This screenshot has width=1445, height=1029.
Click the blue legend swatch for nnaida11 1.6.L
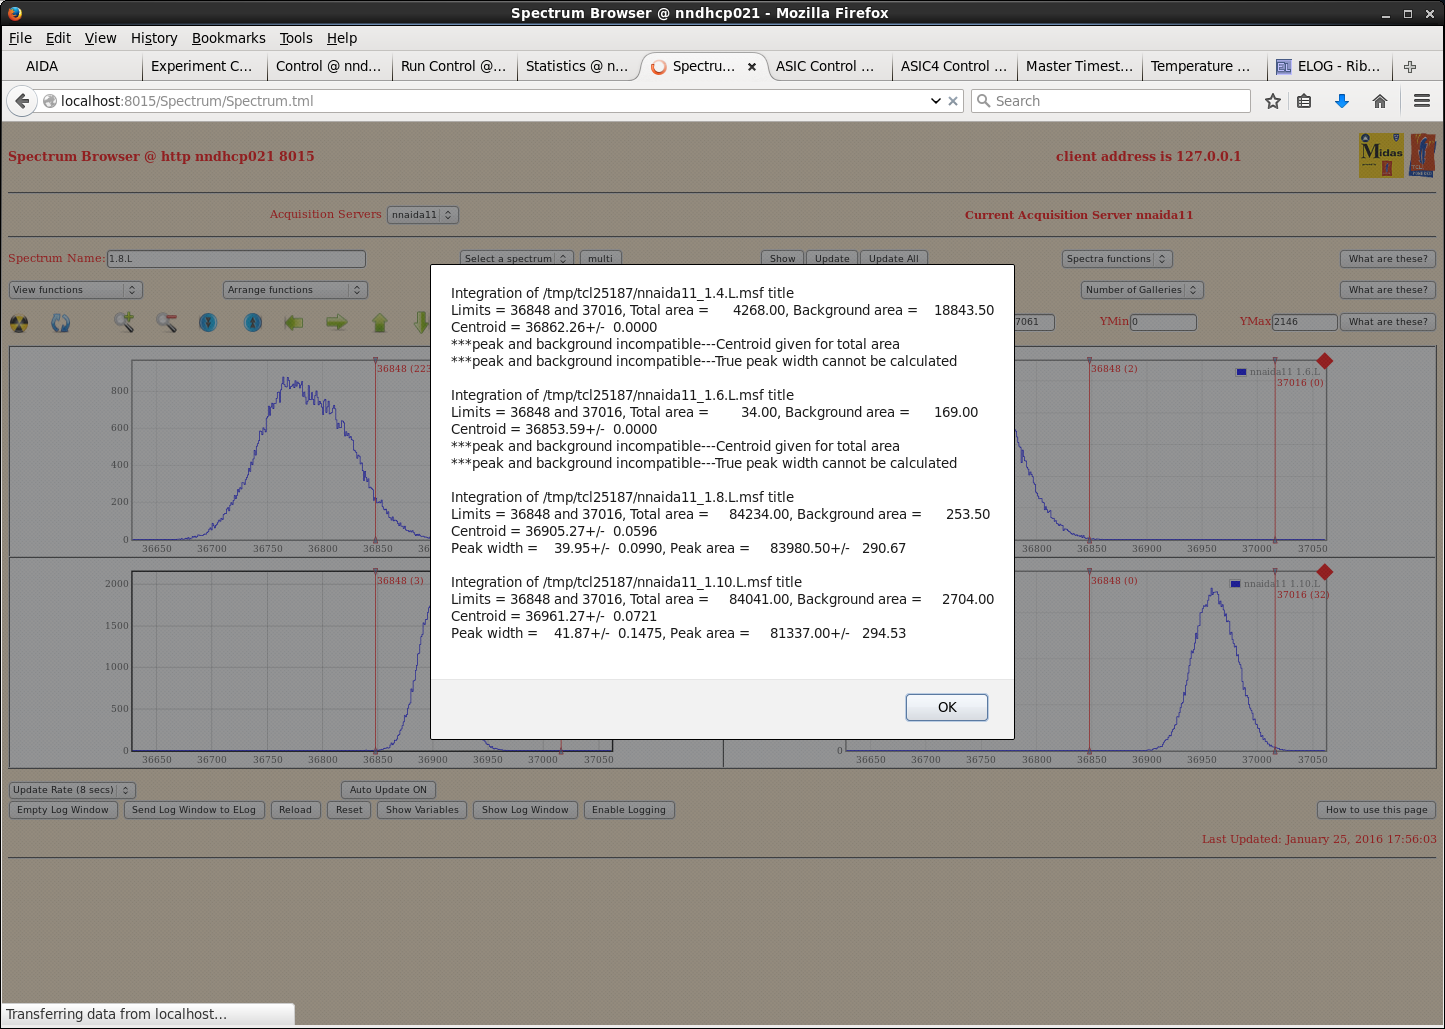1241,372
